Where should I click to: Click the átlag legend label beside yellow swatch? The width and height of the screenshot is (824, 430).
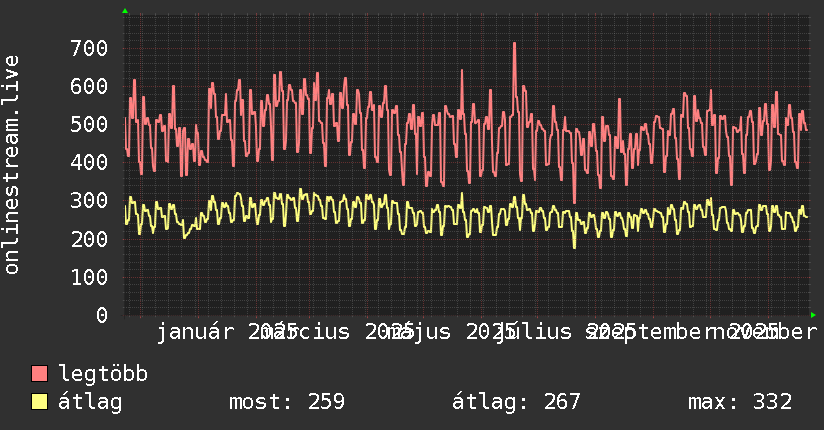click(90, 402)
